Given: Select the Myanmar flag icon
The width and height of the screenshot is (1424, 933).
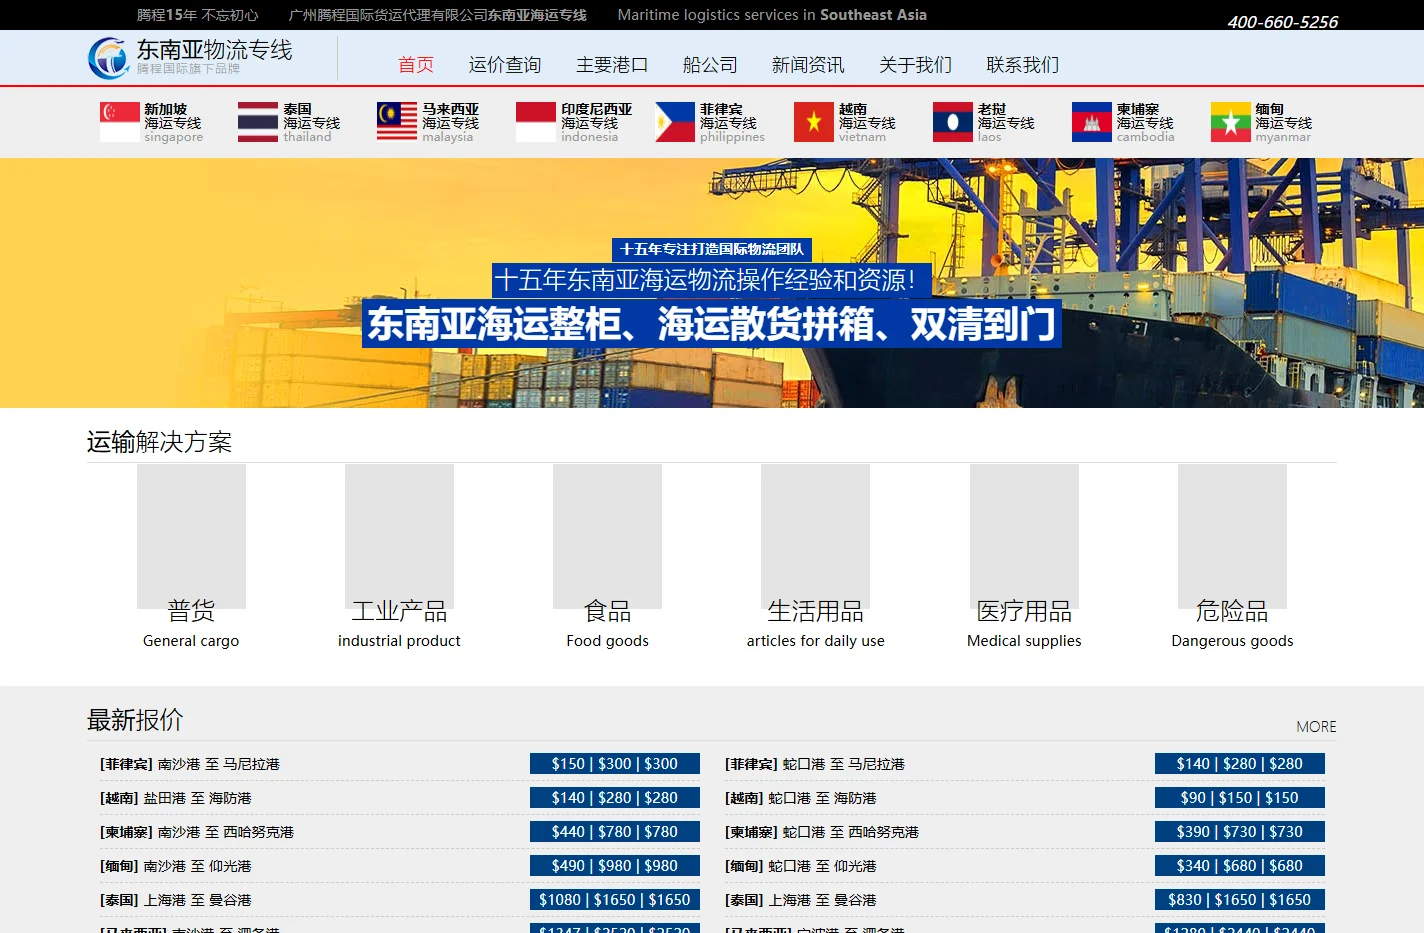Looking at the screenshot, I should [x=1230, y=122].
